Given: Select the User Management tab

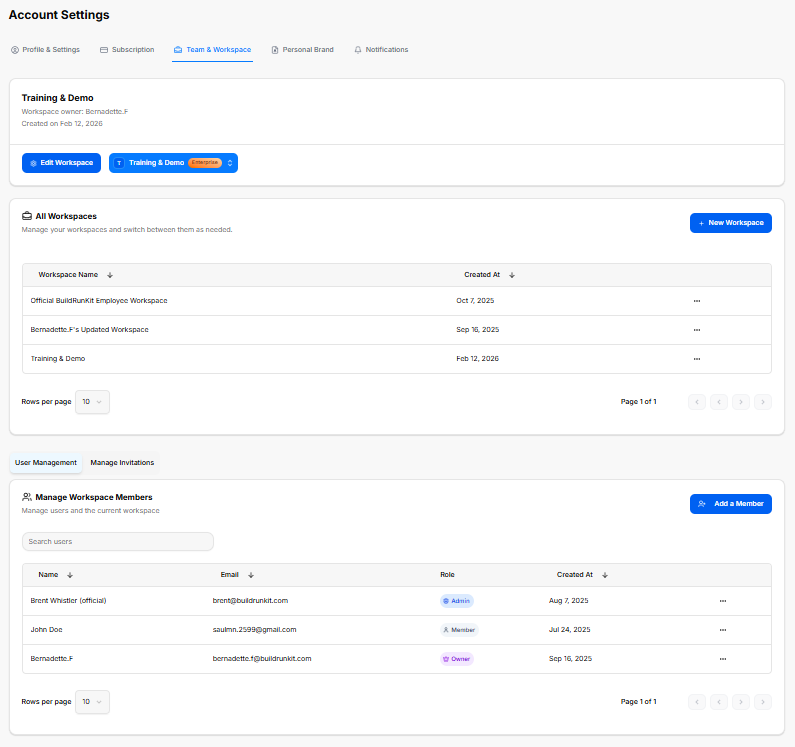Looking at the screenshot, I should click(x=46, y=463).
